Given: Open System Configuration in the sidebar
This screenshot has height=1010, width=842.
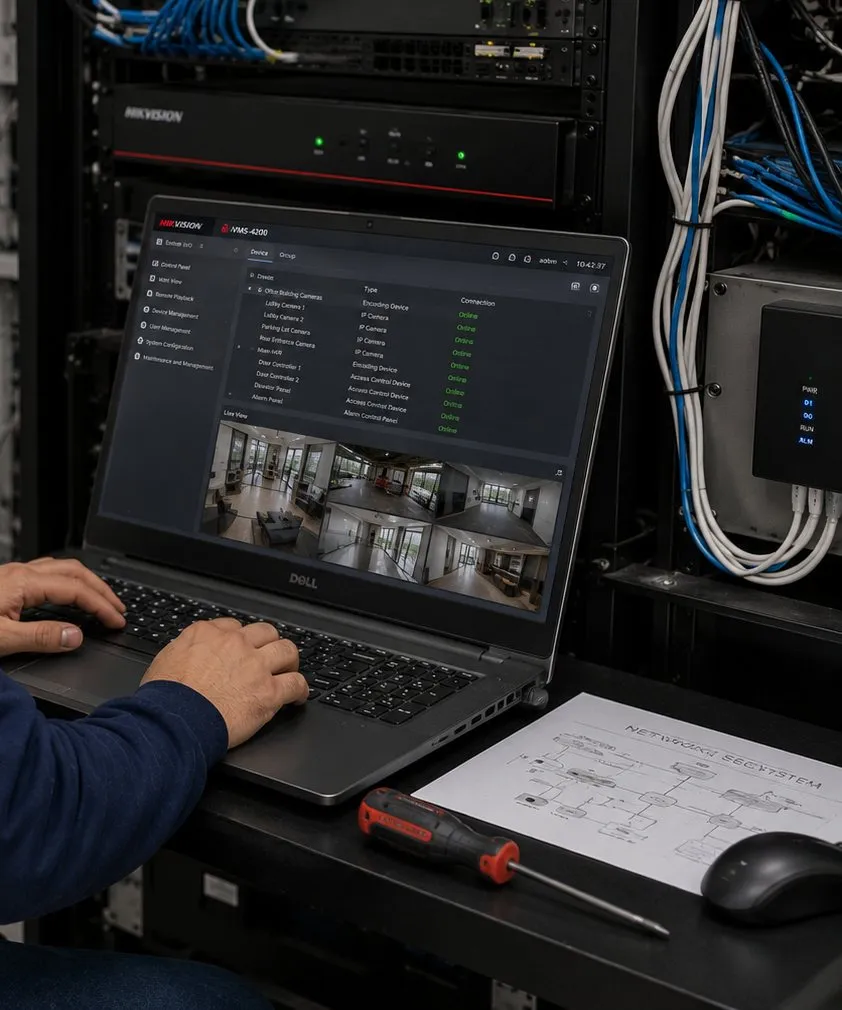Looking at the screenshot, I should [x=166, y=345].
